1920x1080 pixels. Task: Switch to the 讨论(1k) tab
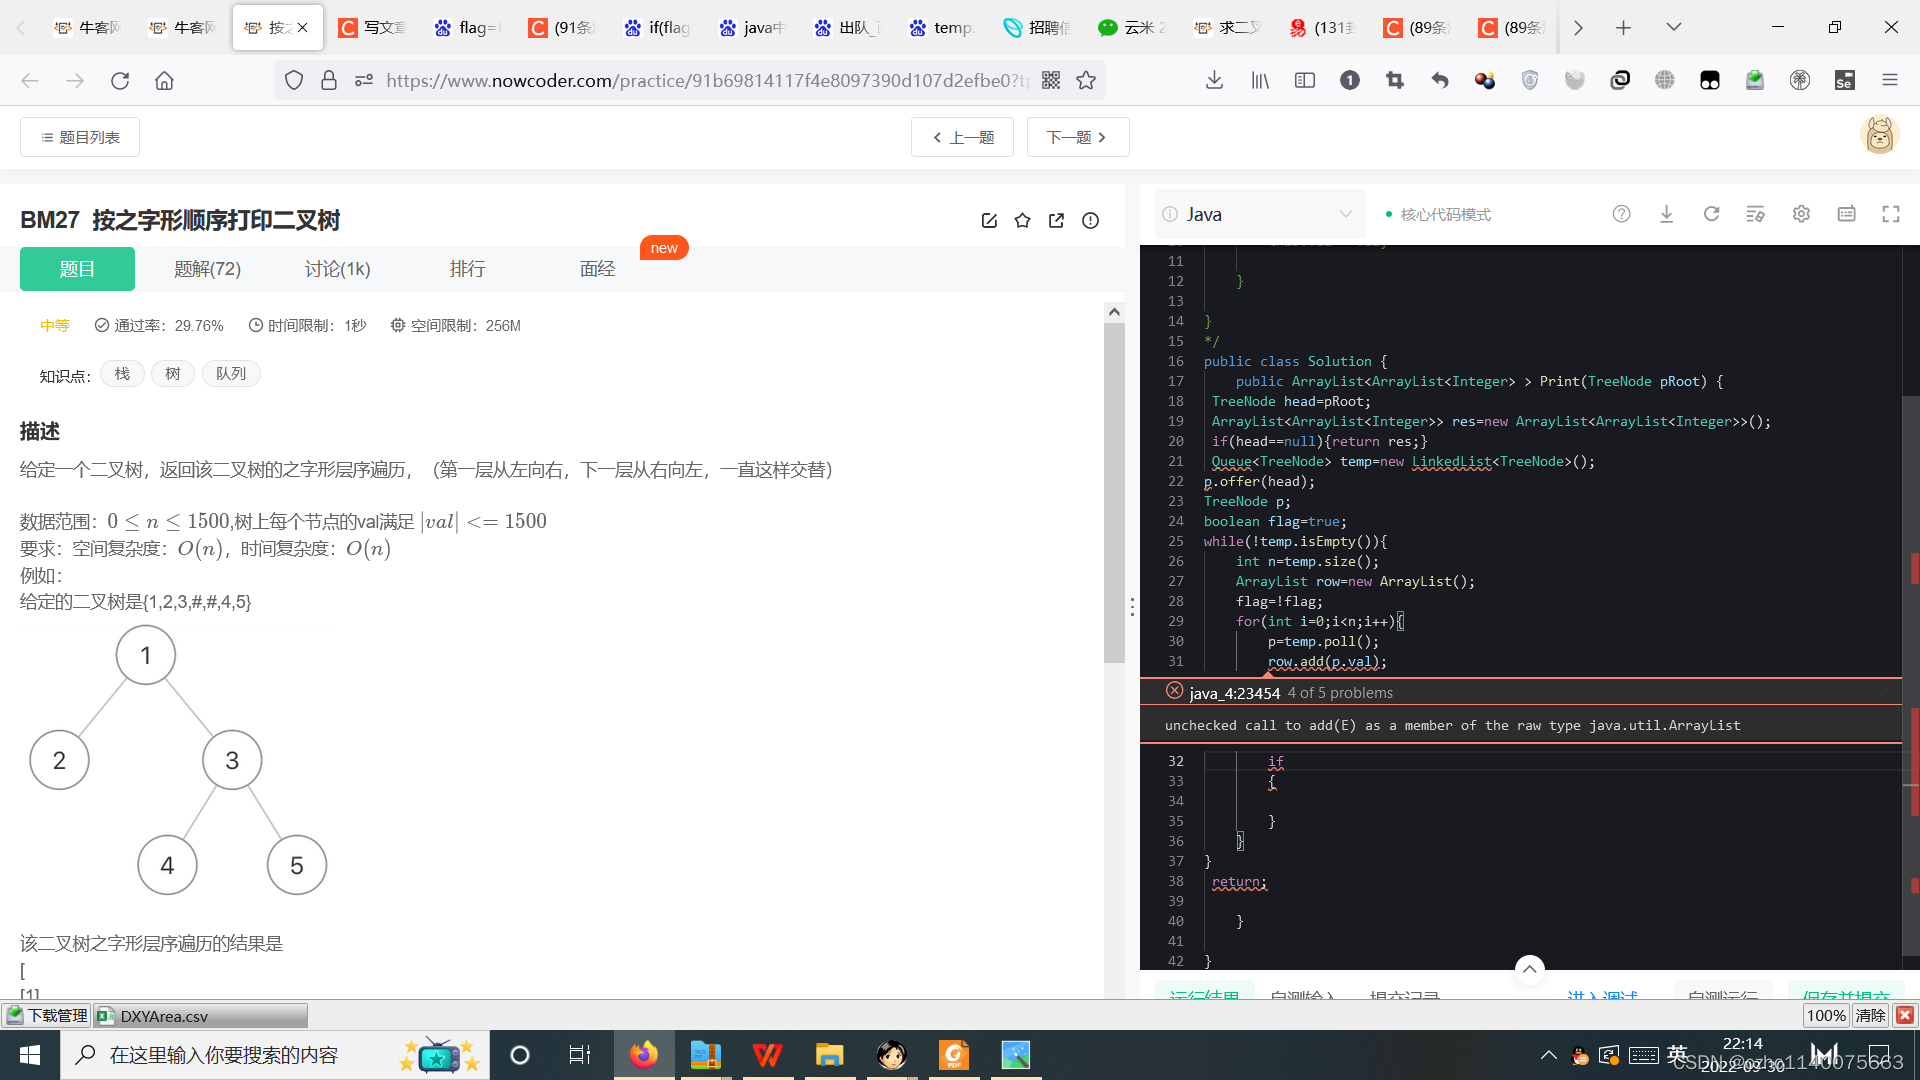tap(337, 269)
